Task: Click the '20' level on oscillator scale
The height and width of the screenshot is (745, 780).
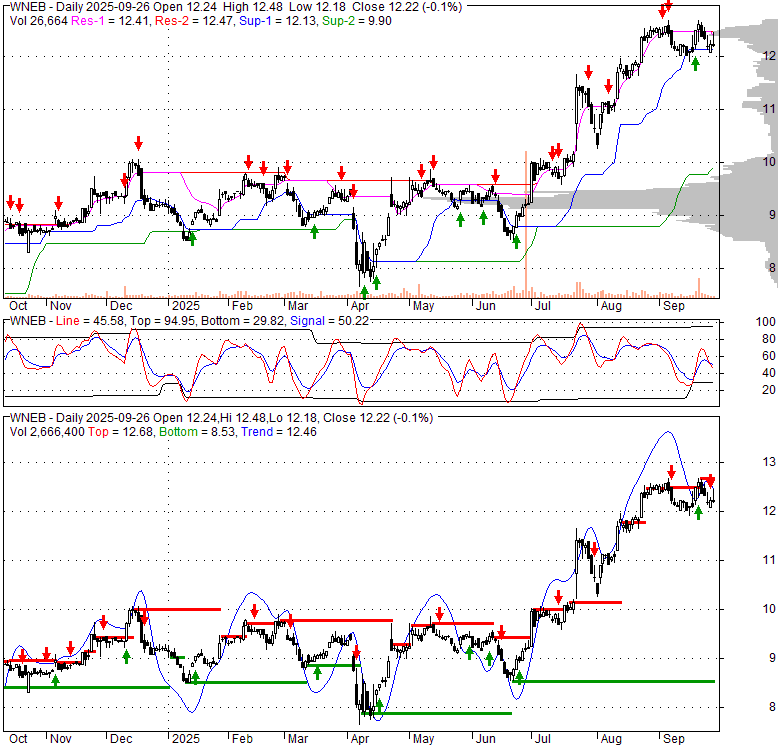Action: 769,390
